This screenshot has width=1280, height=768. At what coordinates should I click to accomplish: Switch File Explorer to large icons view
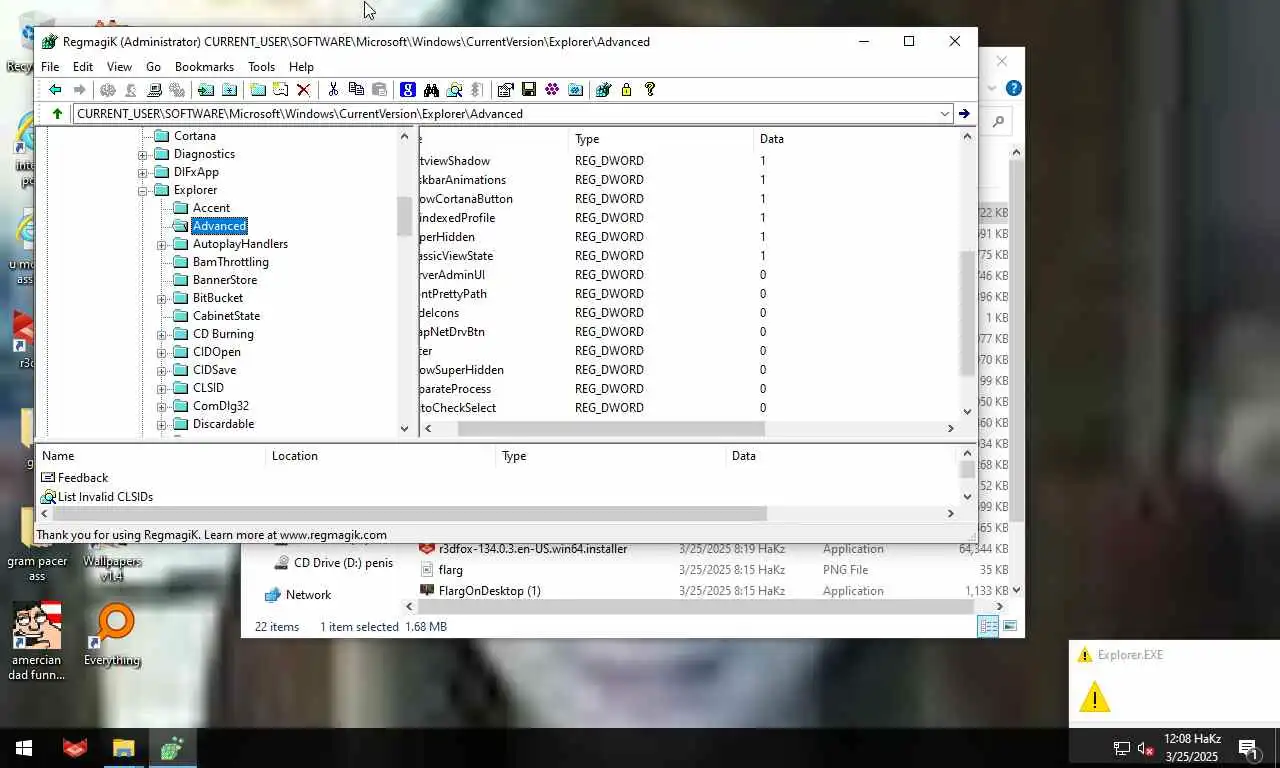1010,626
